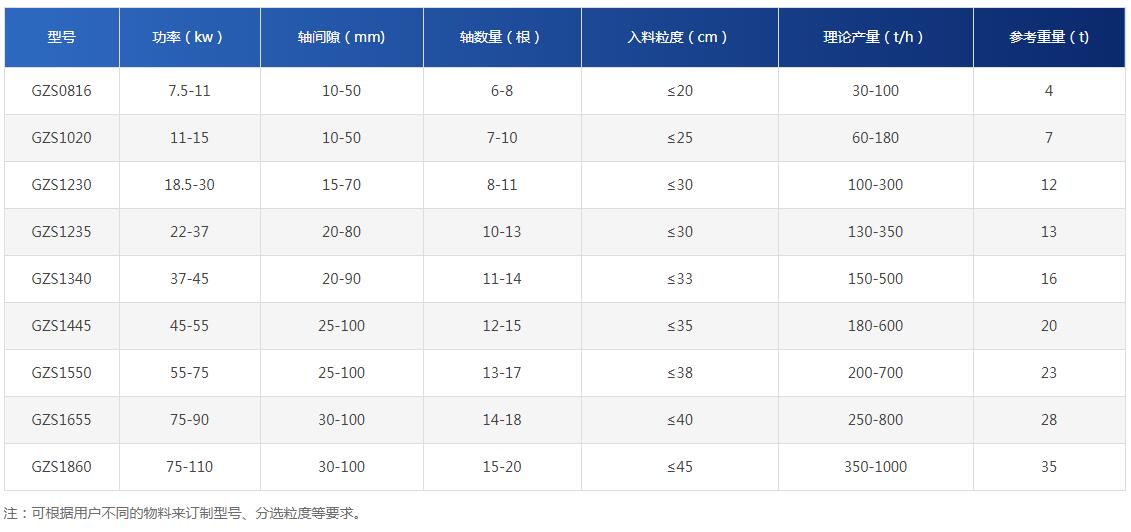Click the 型号 column header
Image resolution: width=1131 pixels, height=532 pixels.
[61, 37]
